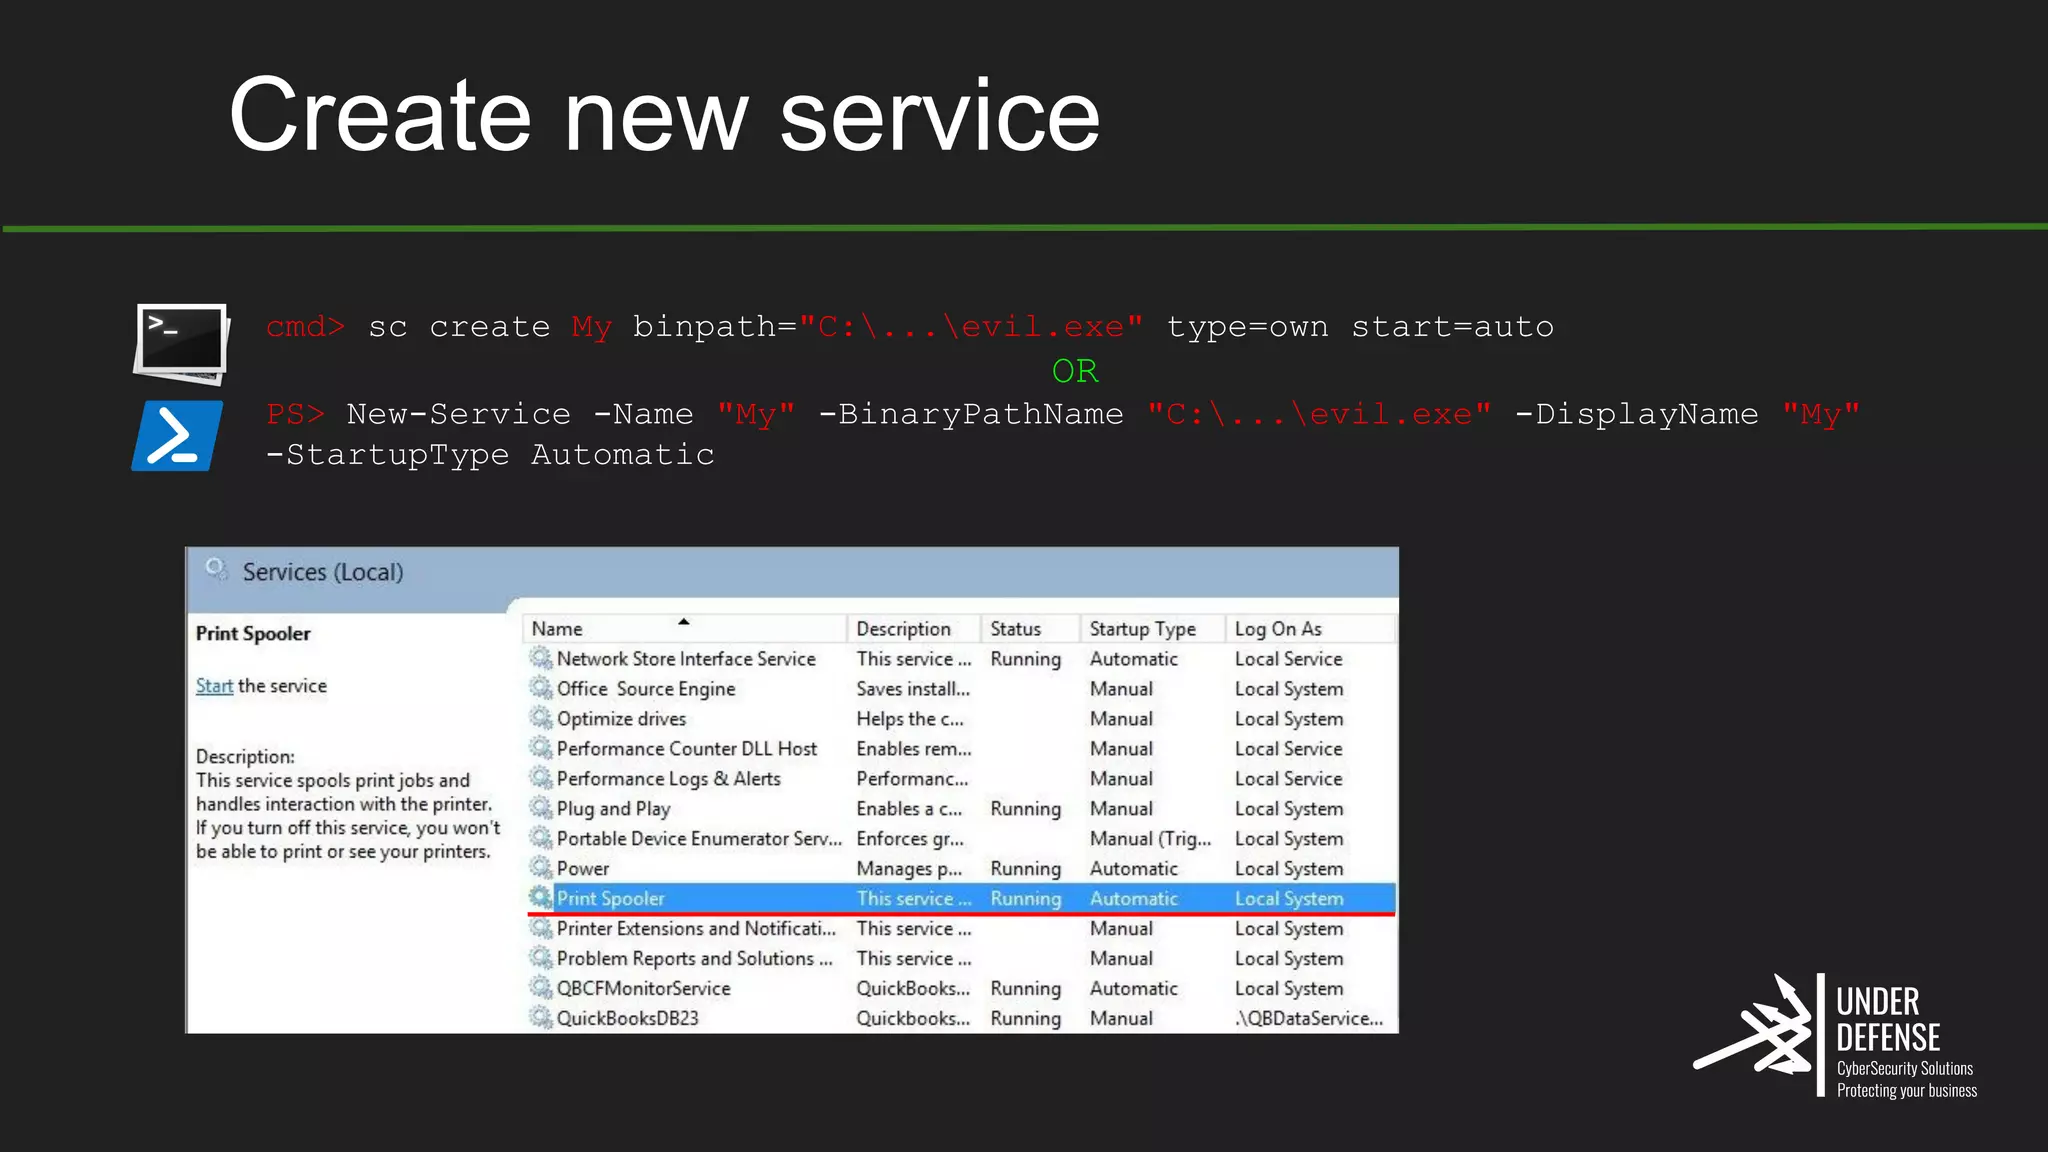This screenshot has width=2048, height=1152.
Task: Click the command prompt terminal icon
Action: tap(182, 344)
